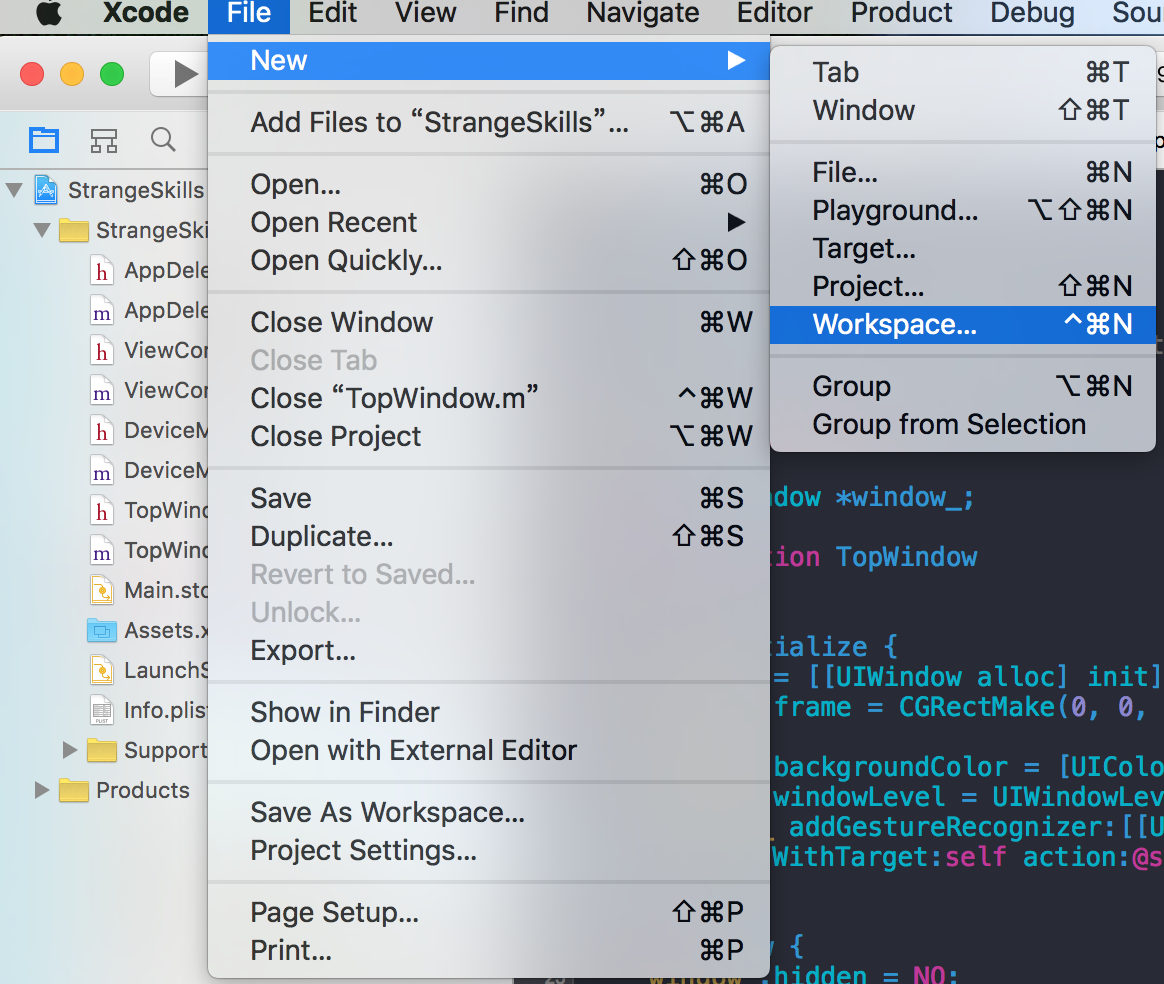1164x984 pixels.
Task: Choose Print menu item
Action: click(x=488, y=951)
